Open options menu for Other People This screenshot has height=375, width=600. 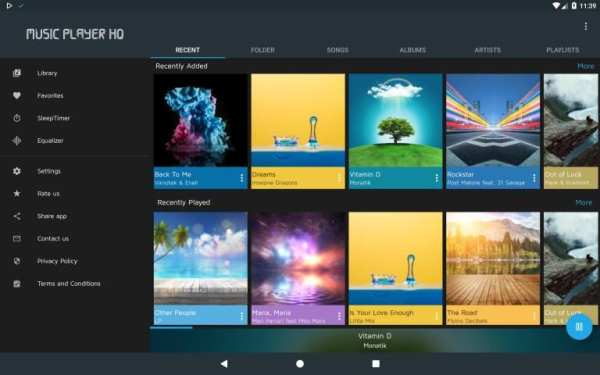click(242, 316)
